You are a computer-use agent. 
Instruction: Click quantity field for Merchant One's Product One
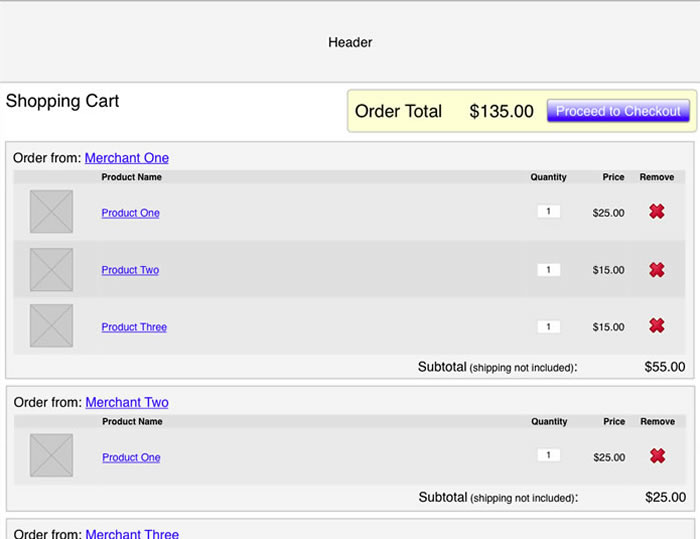click(549, 211)
